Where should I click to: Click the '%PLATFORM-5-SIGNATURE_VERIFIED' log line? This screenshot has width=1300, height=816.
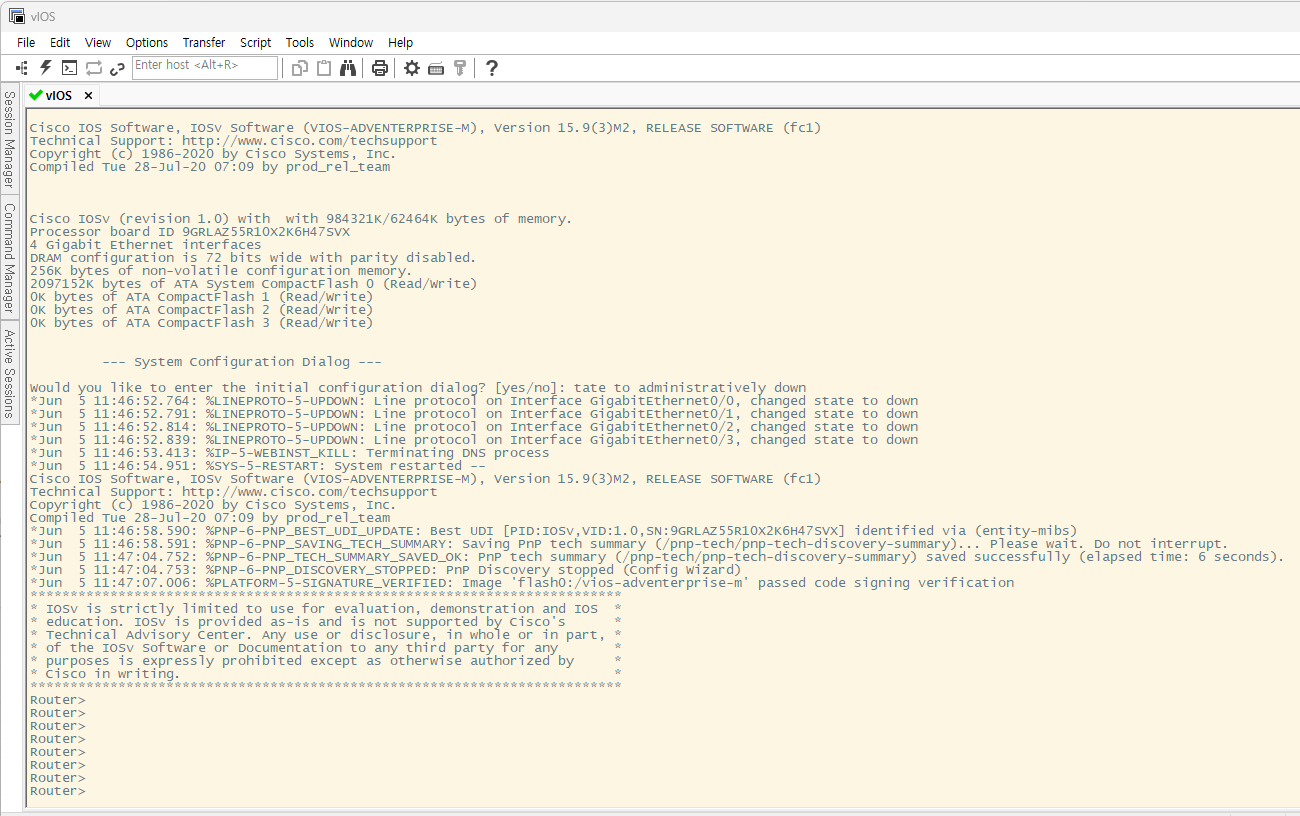[522, 583]
